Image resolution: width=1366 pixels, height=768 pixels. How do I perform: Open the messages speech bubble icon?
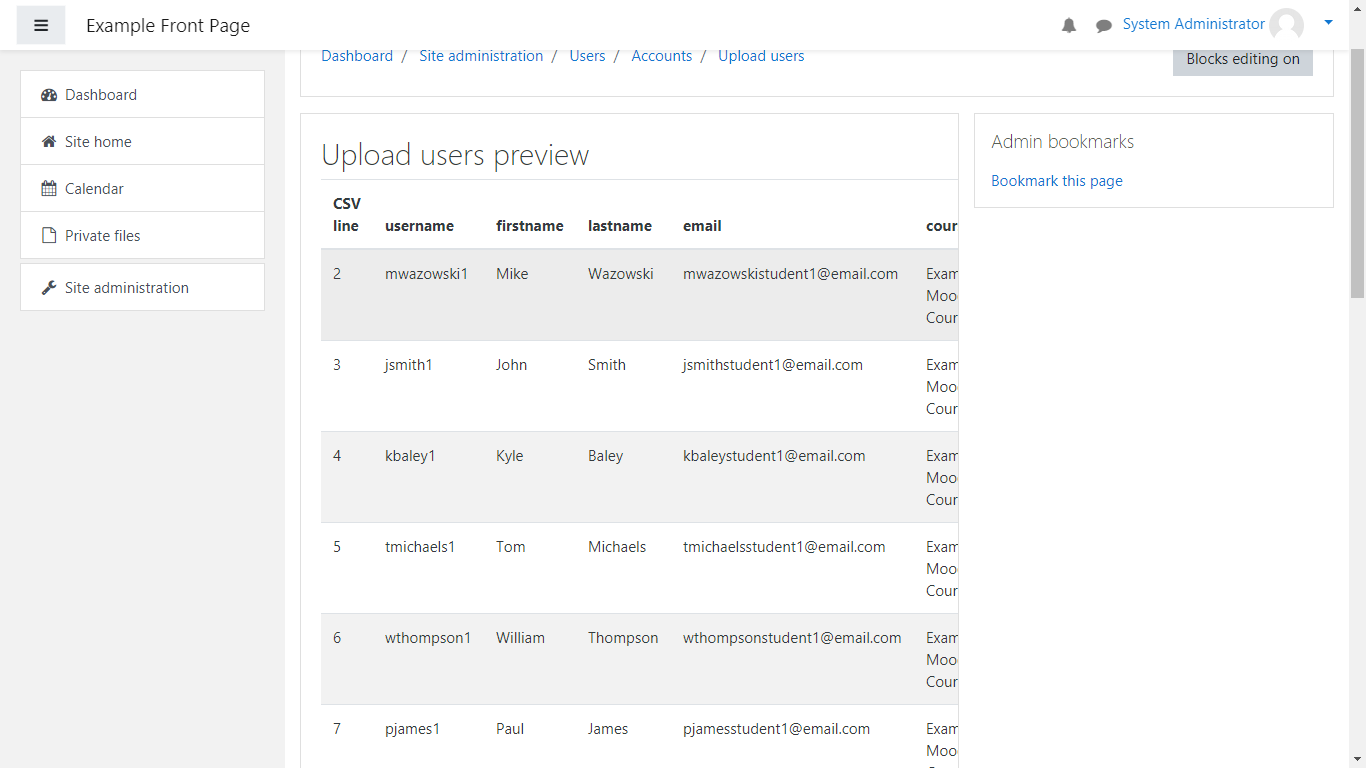pyautogui.click(x=1104, y=26)
